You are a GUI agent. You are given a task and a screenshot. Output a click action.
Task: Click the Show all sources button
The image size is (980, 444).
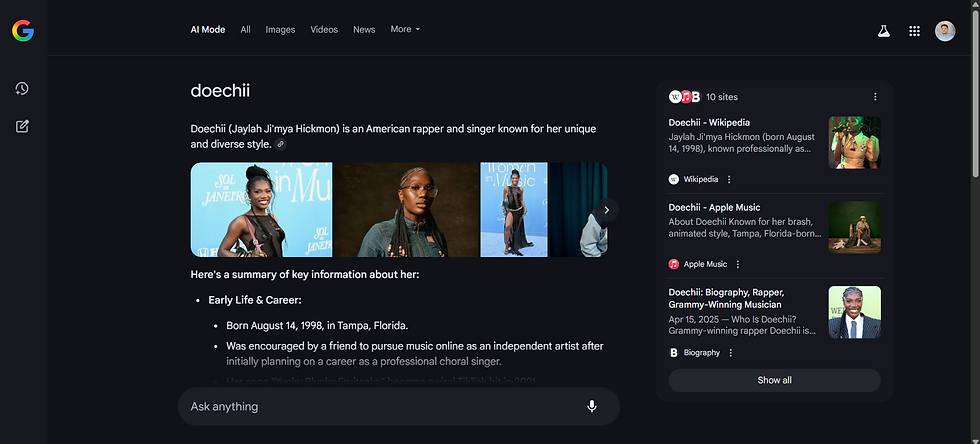pyautogui.click(x=774, y=380)
